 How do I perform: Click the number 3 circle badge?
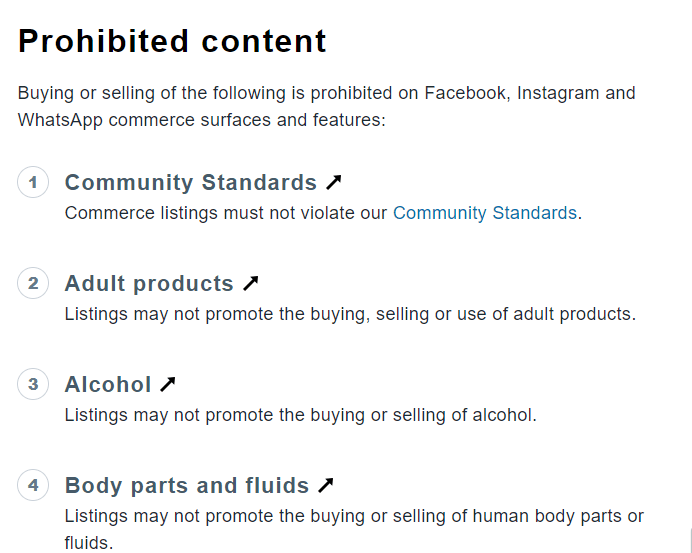tap(33, 384)
